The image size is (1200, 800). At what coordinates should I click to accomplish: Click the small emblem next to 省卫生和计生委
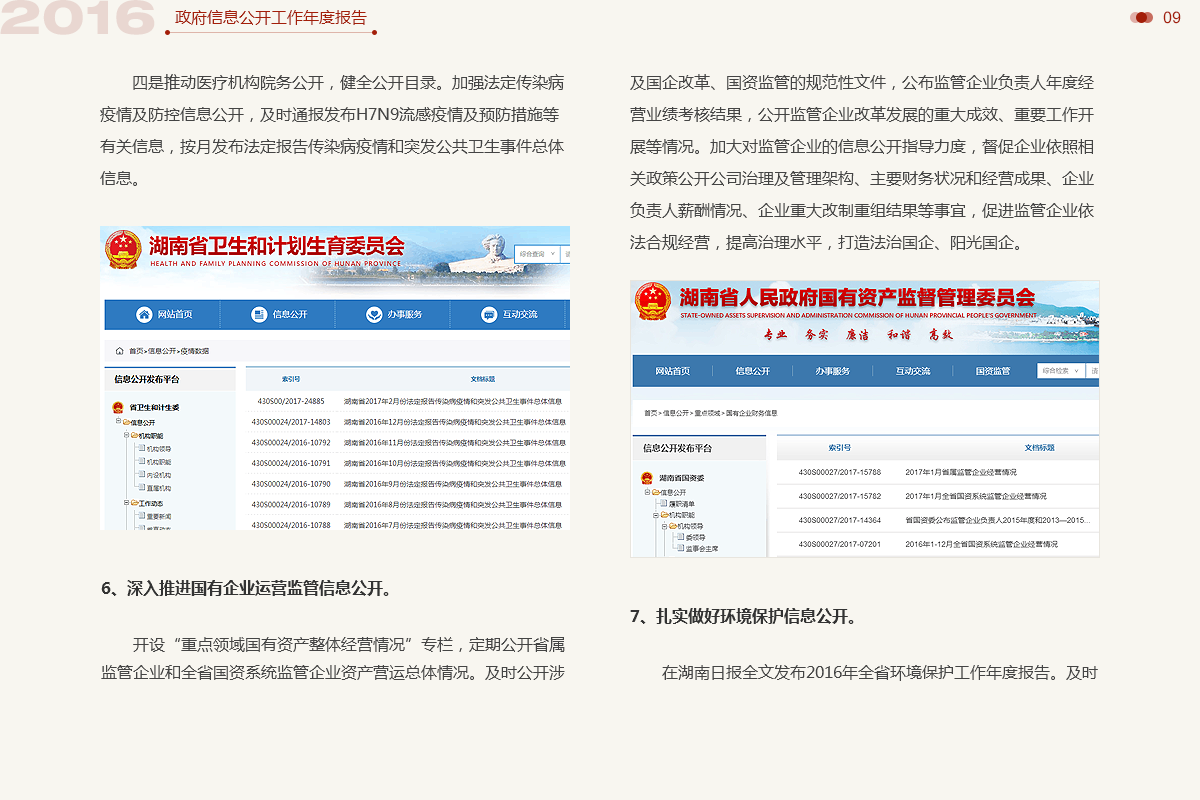click(x=119, y=407)
